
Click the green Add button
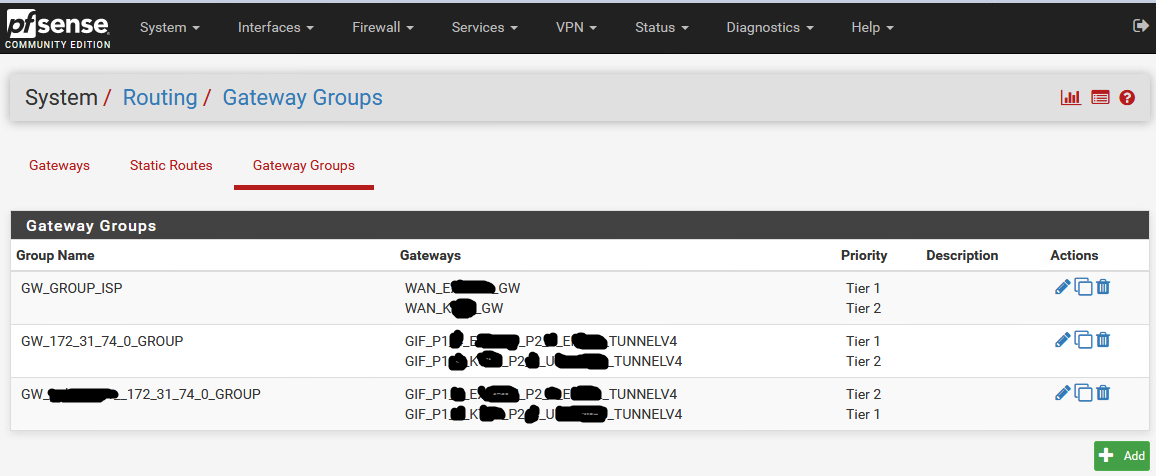coord(1122,455)
